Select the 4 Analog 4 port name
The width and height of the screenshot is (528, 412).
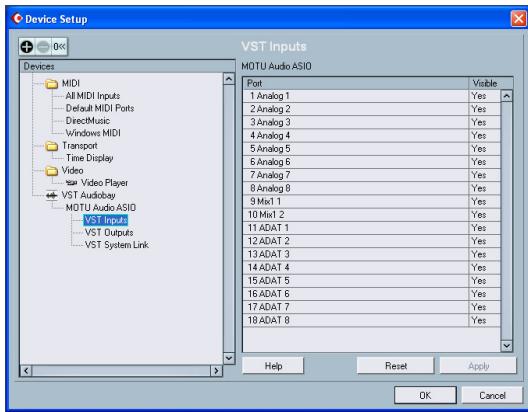(x=270, y=136)
